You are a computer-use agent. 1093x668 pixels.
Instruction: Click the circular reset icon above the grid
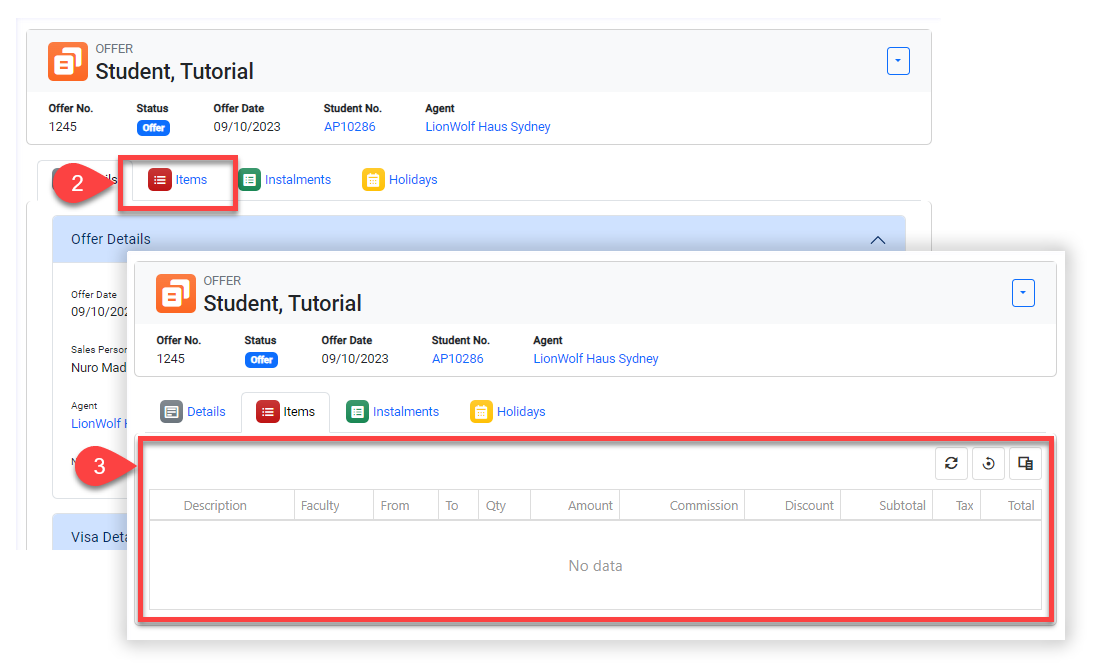988,463
